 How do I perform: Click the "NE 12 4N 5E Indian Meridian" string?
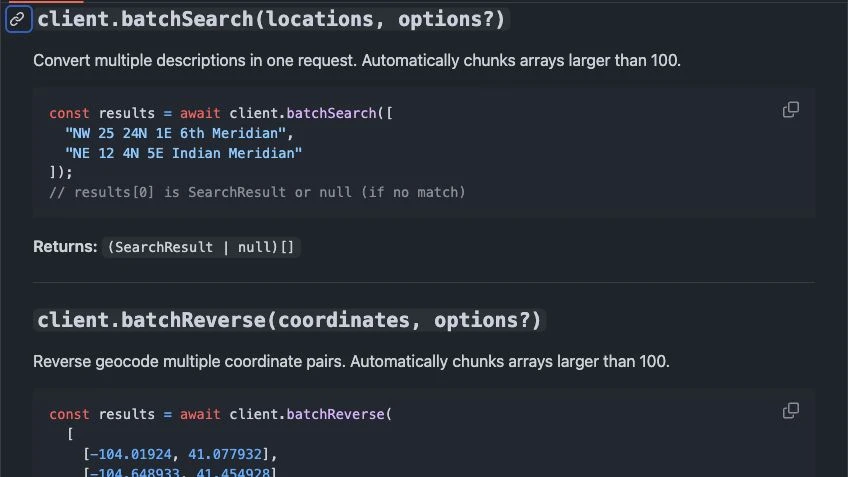pyautogui.click(x=183, y=153)
